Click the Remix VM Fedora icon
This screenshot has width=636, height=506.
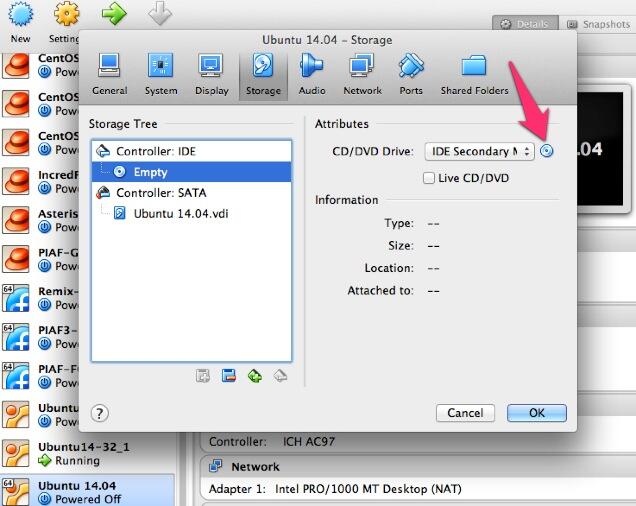pos(16,298)
